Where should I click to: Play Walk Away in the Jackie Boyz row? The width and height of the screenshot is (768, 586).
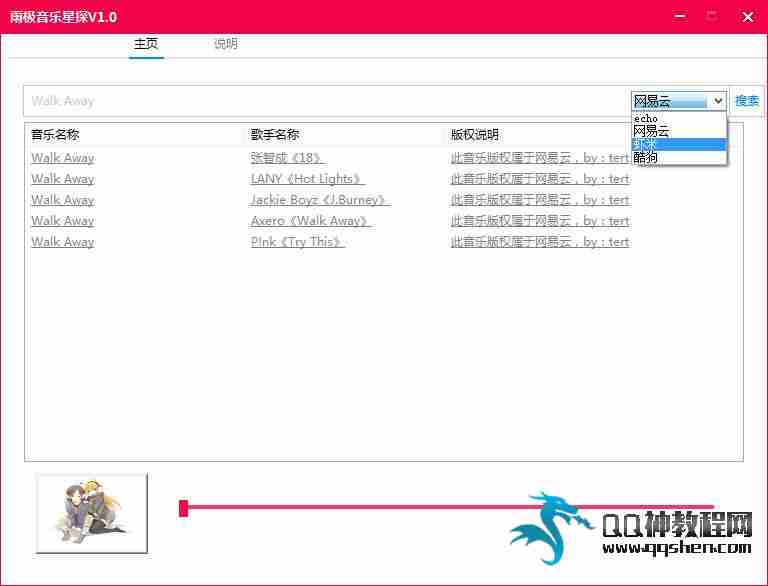point(63,200)
